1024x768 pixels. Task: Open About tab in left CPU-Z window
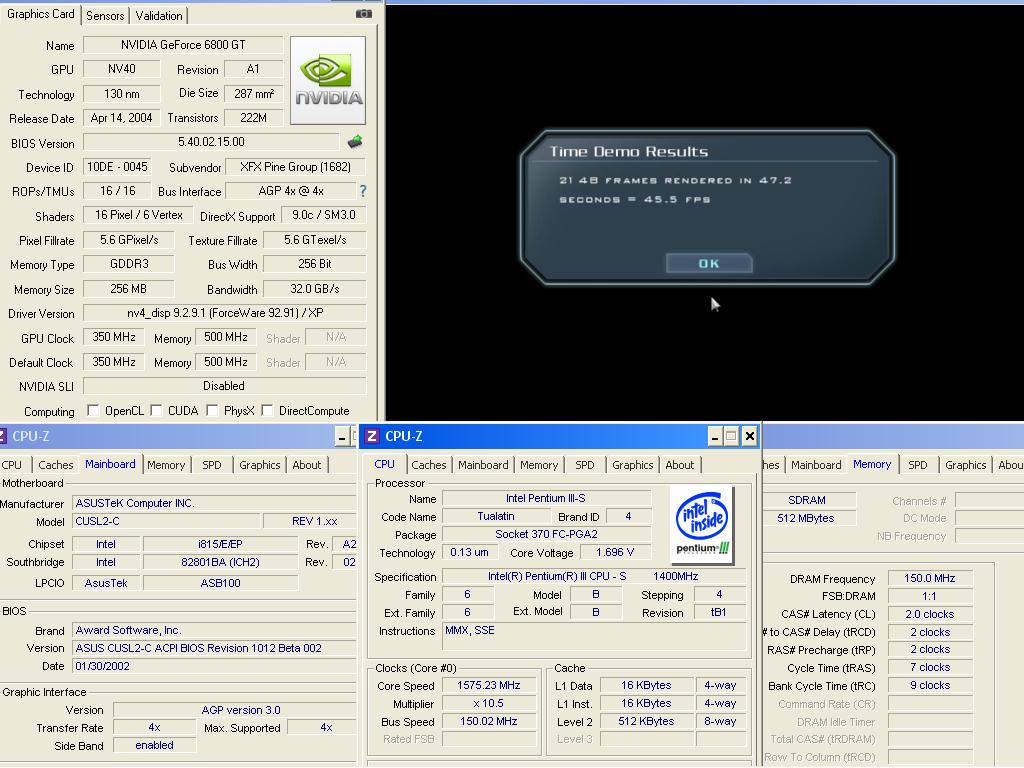(306, 465)
